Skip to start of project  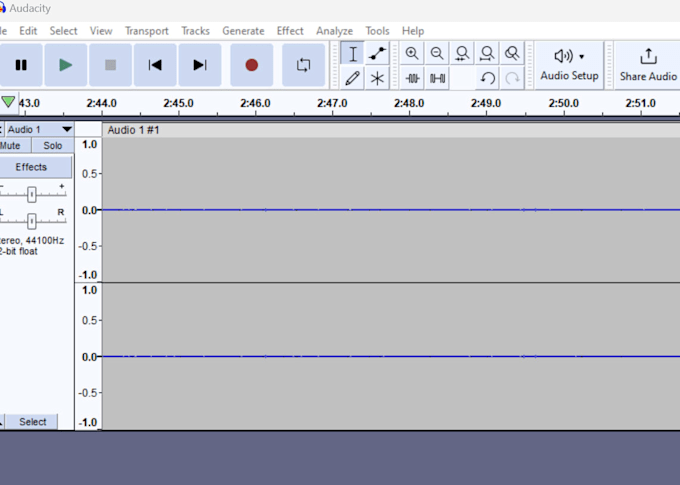[155, 65]
